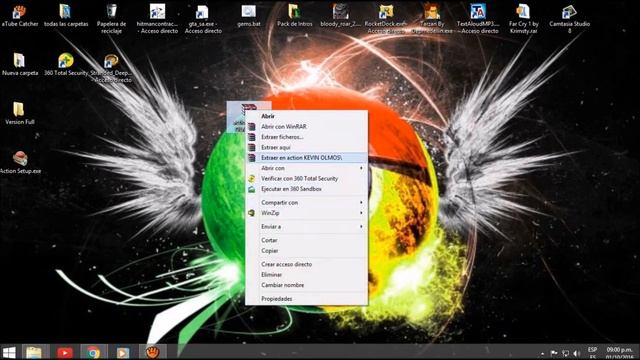Open the 360 Total Security desktop icon
The image size is (640, 360).
pyautogui.click(x=66, y=64)
